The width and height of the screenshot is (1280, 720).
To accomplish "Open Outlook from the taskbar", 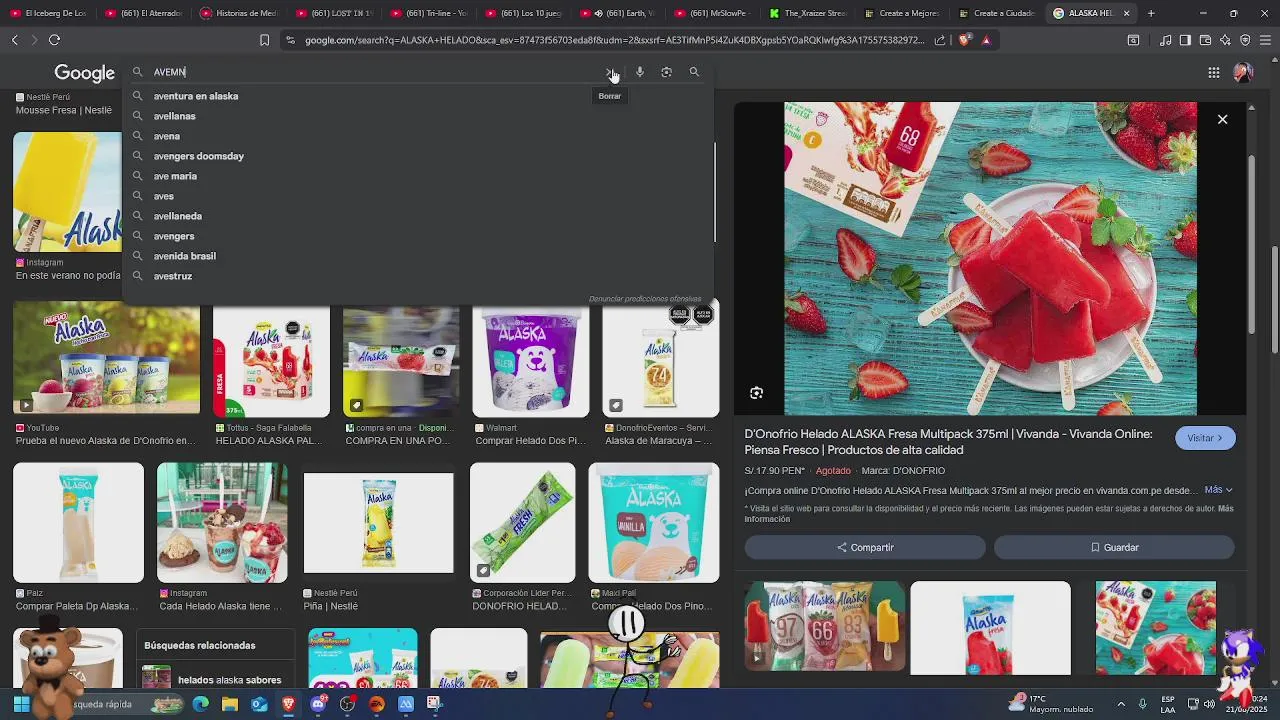I will (259, 704).
